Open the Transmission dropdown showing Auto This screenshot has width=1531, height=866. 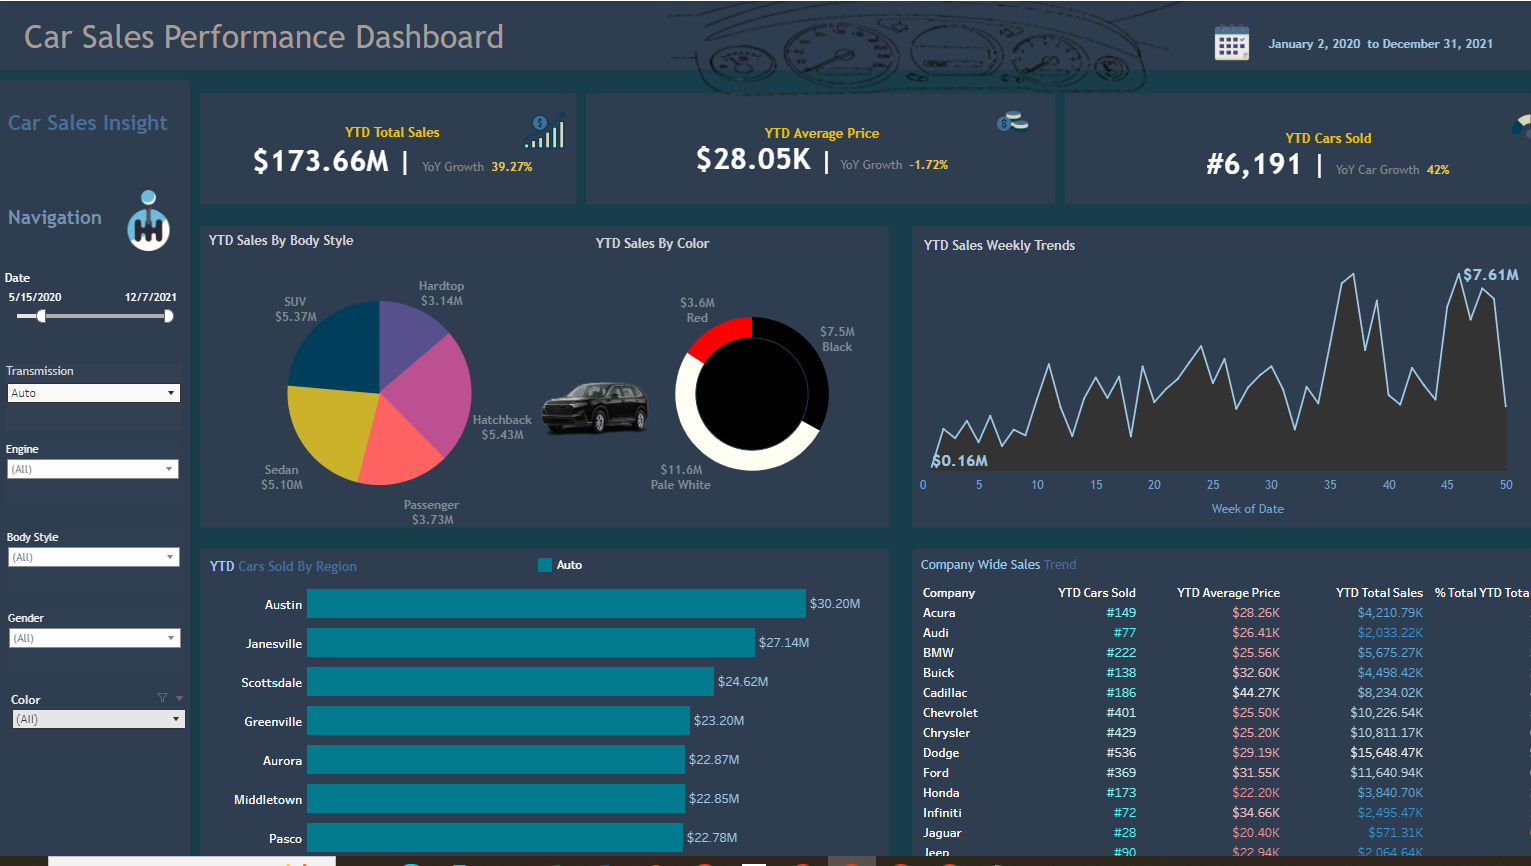point(93,393)
